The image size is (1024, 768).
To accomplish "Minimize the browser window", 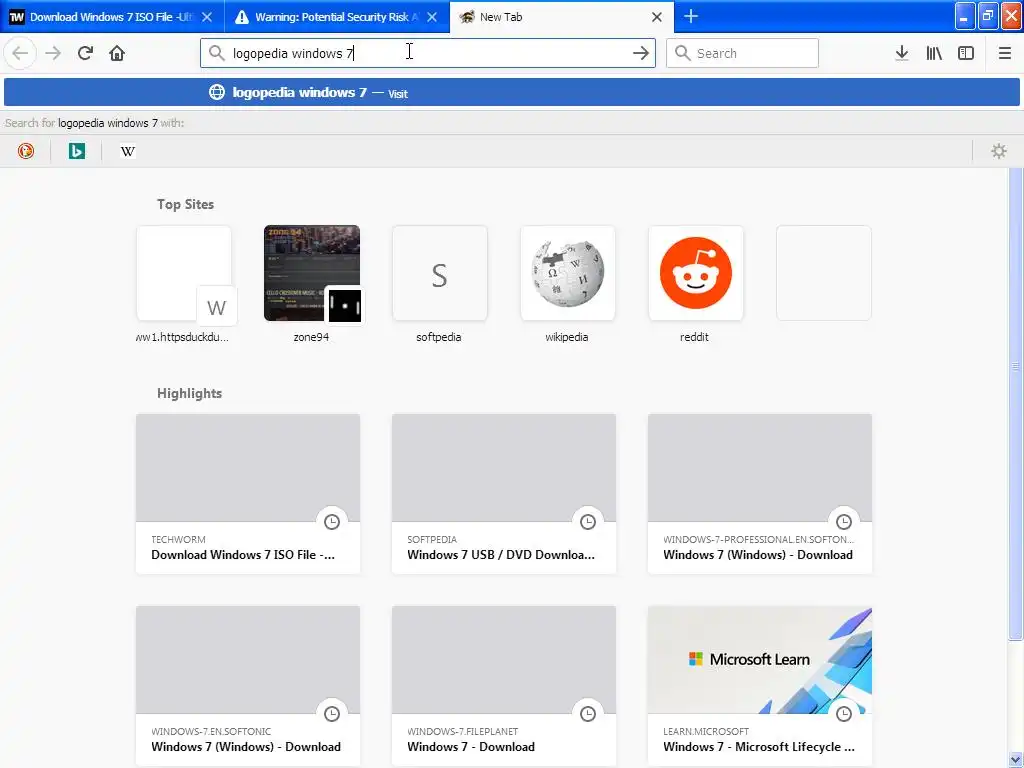I will (965, 16).
